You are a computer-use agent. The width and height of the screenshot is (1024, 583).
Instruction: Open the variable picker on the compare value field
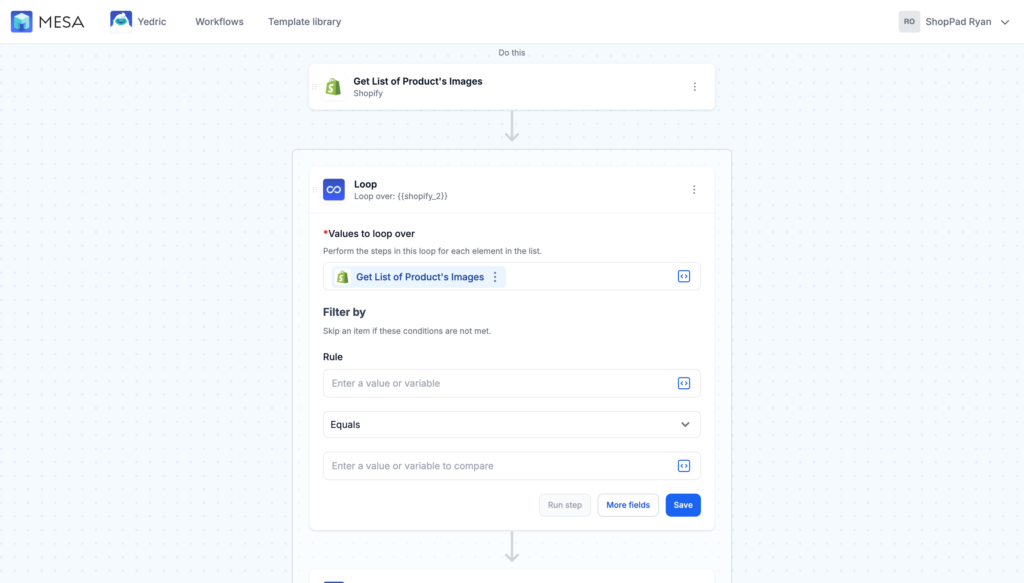[685, 465]
